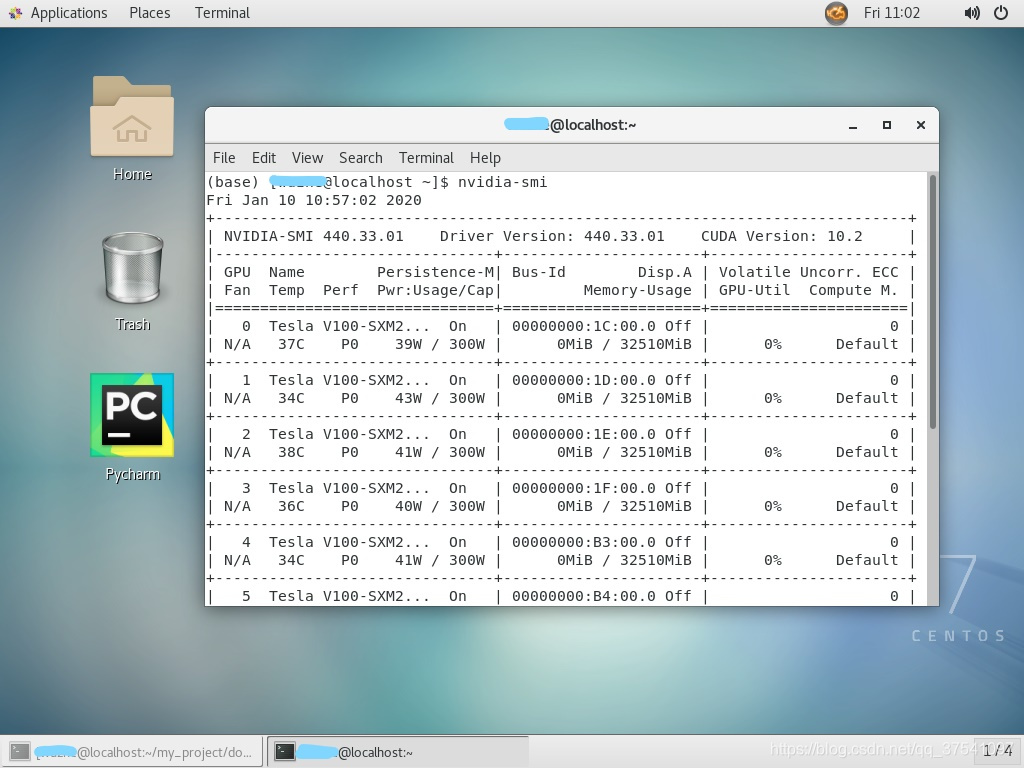Close the terminal window
This screenshot has width=1024, height=768.
[921, 125]
